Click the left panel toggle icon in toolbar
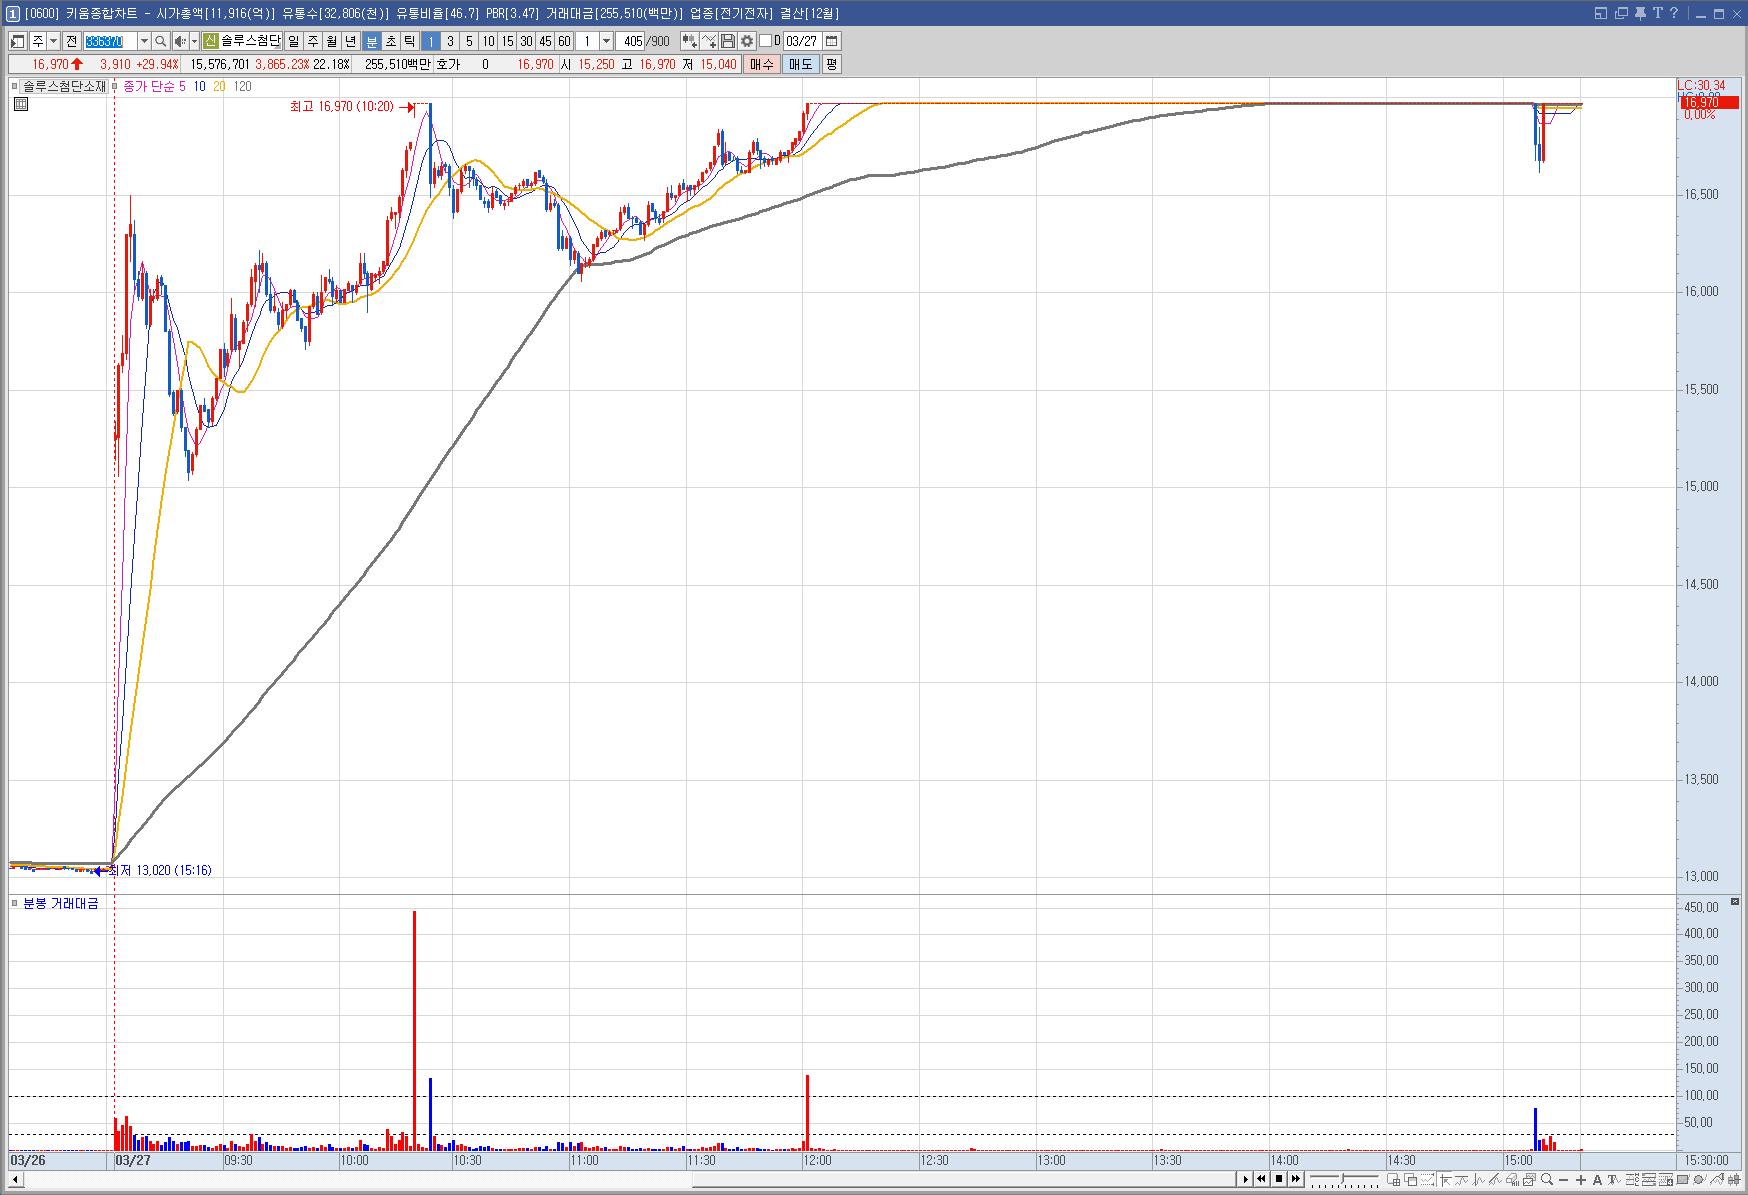 coord(18,41)
